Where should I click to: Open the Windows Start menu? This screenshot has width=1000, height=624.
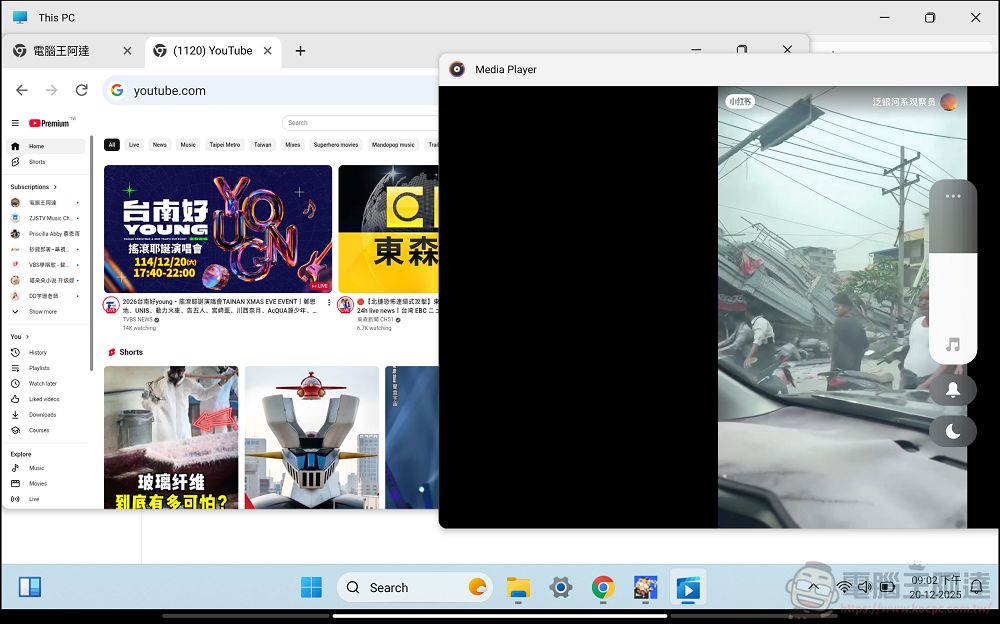312,587
